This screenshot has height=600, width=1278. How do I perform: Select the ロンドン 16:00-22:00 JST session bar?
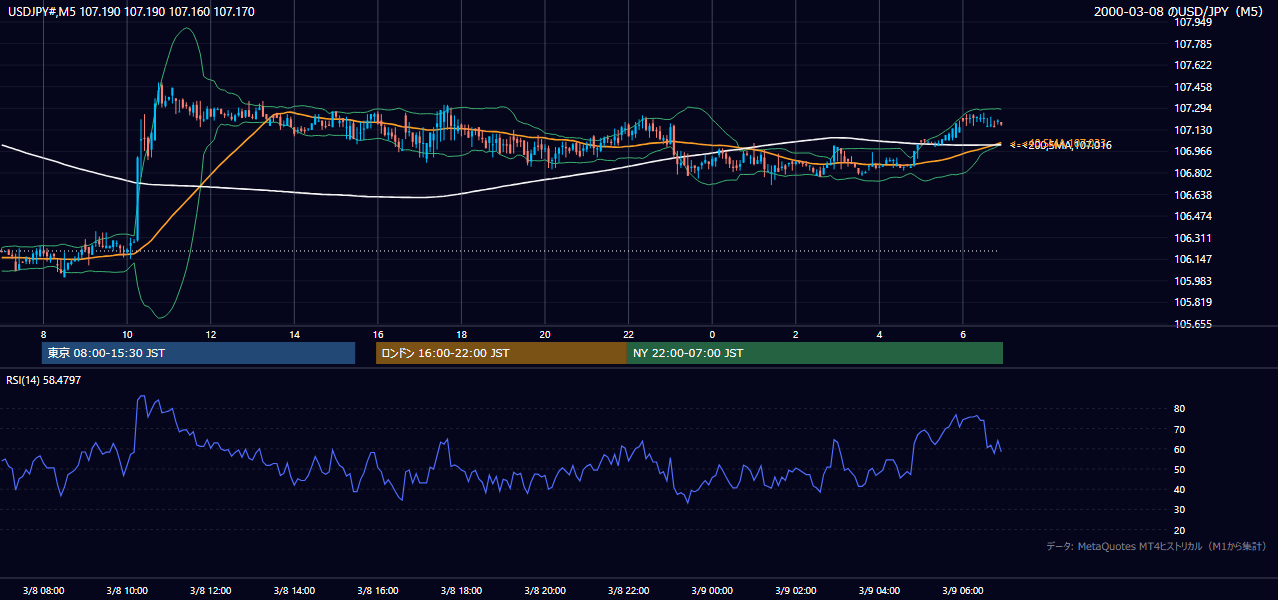coord(501,353)
